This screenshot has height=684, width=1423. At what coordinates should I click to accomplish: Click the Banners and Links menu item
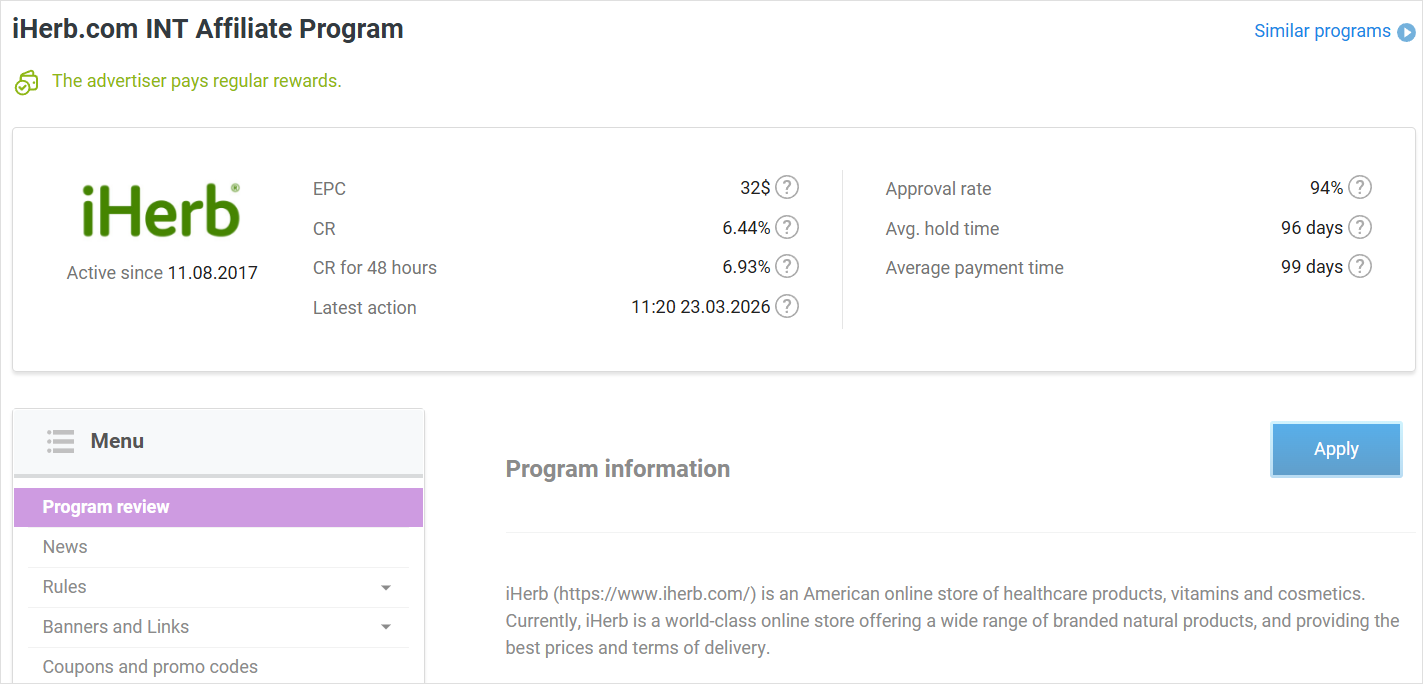[x=116, y=627]
